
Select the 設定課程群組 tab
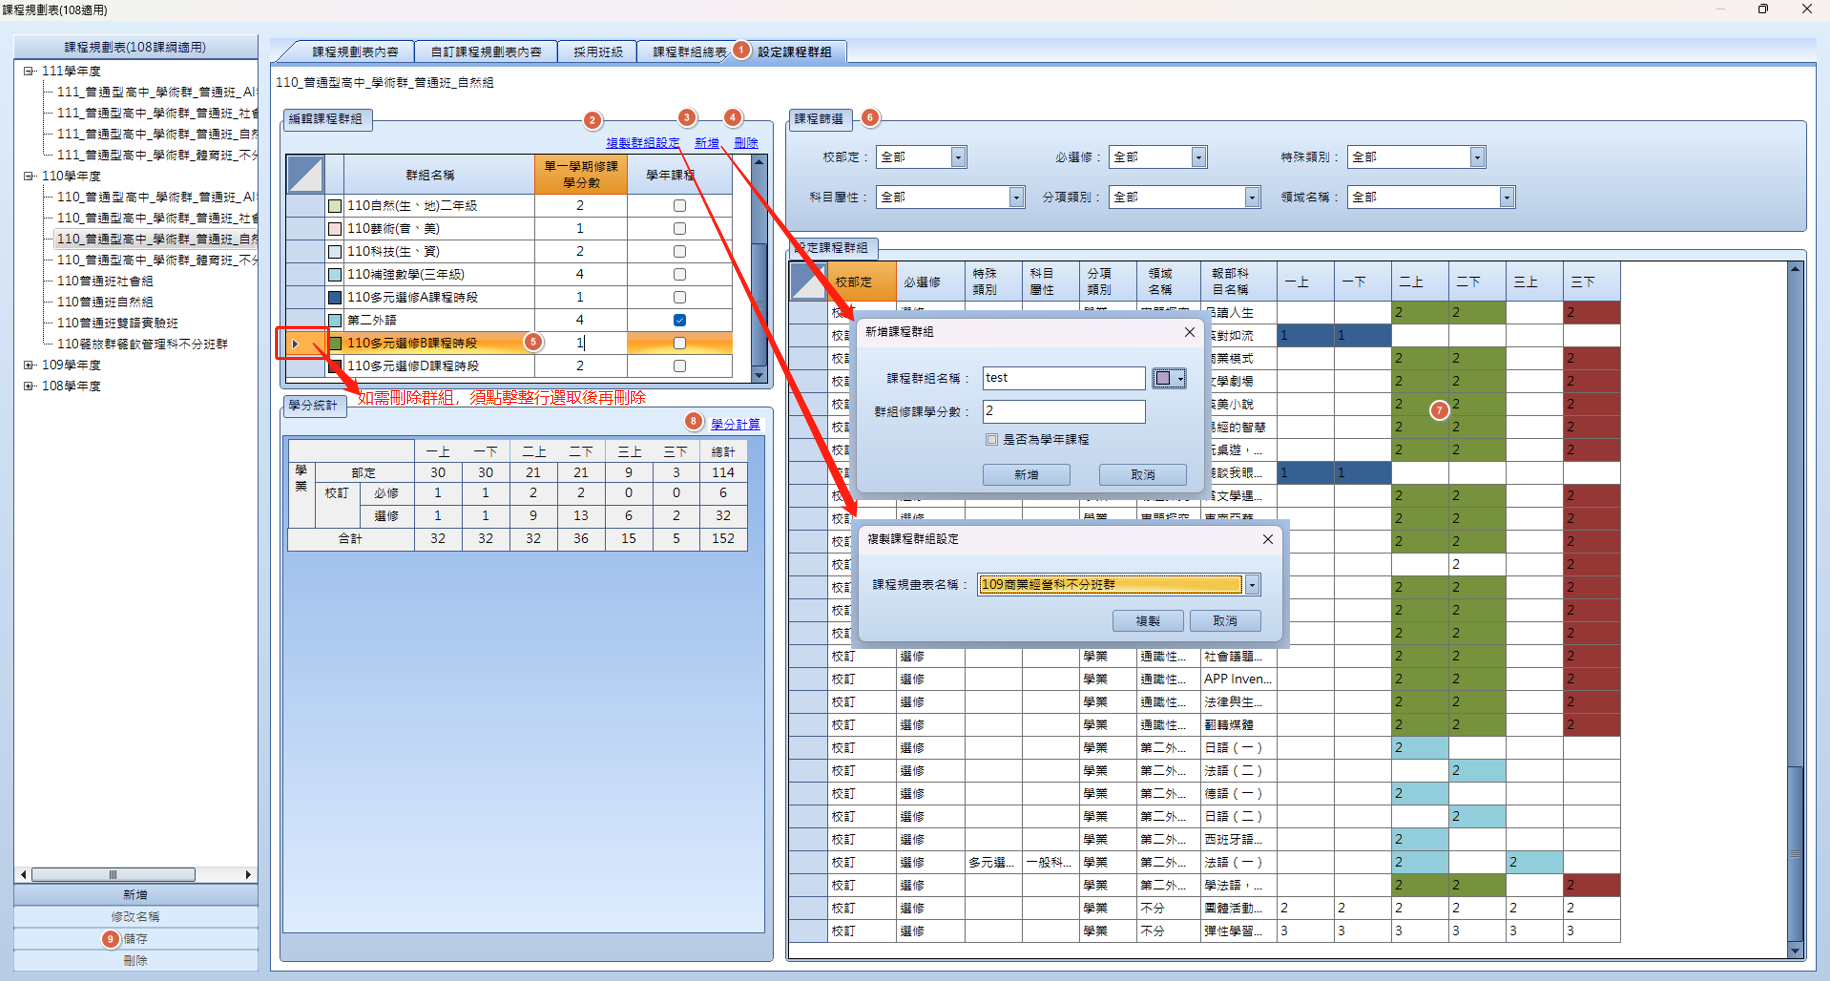point(794,52)
